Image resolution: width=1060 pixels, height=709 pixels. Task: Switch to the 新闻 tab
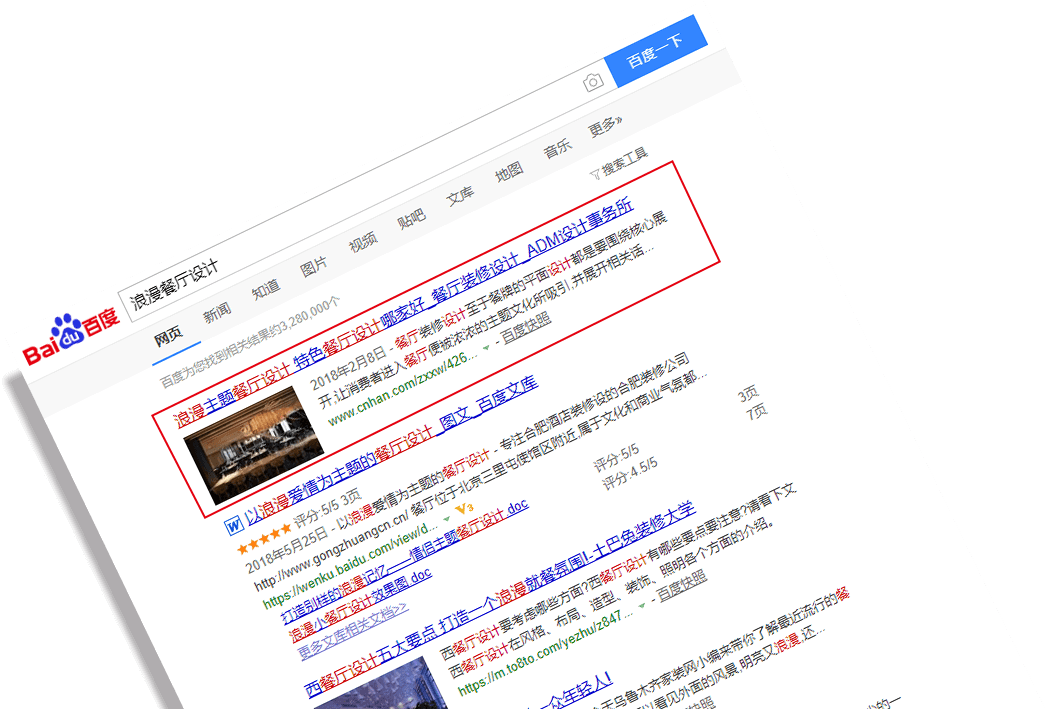tap(217, 313)
